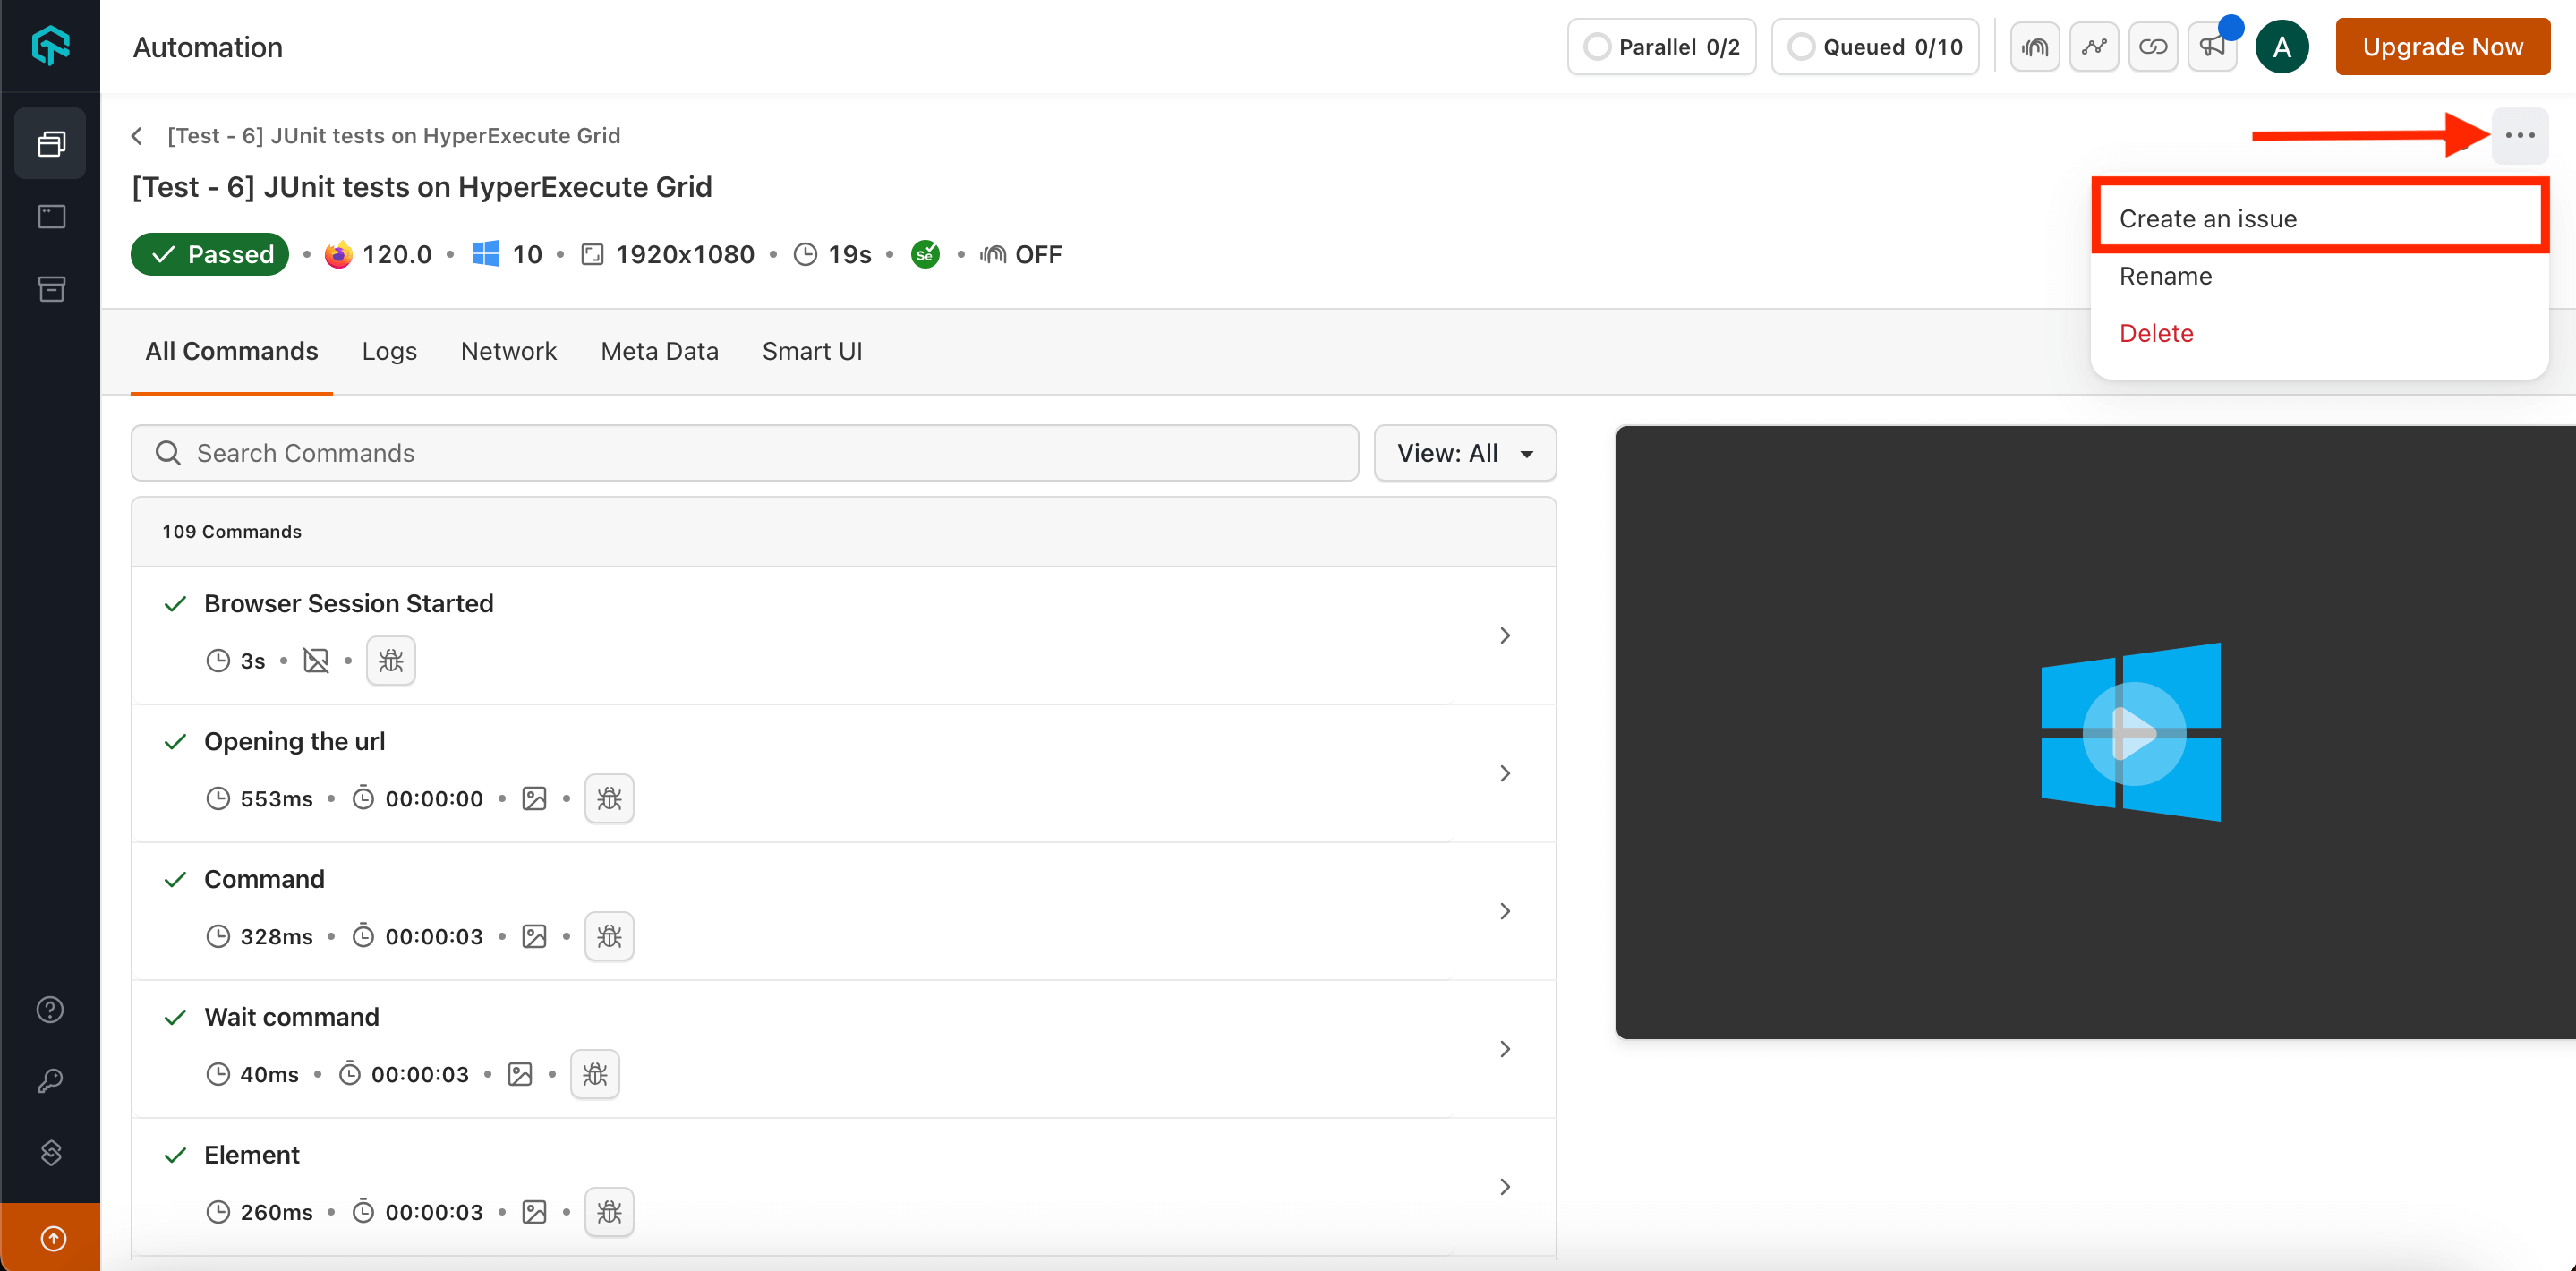Click the back arrow beside the breadcrumb
The width and height of the screenshot is (2576, 1271).
click(138, 135)
